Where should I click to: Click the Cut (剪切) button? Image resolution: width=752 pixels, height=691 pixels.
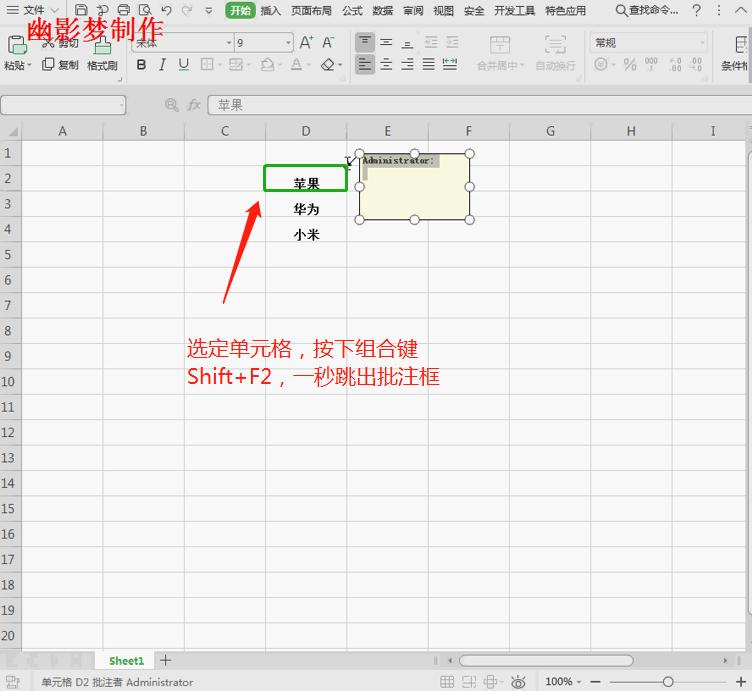61,43
